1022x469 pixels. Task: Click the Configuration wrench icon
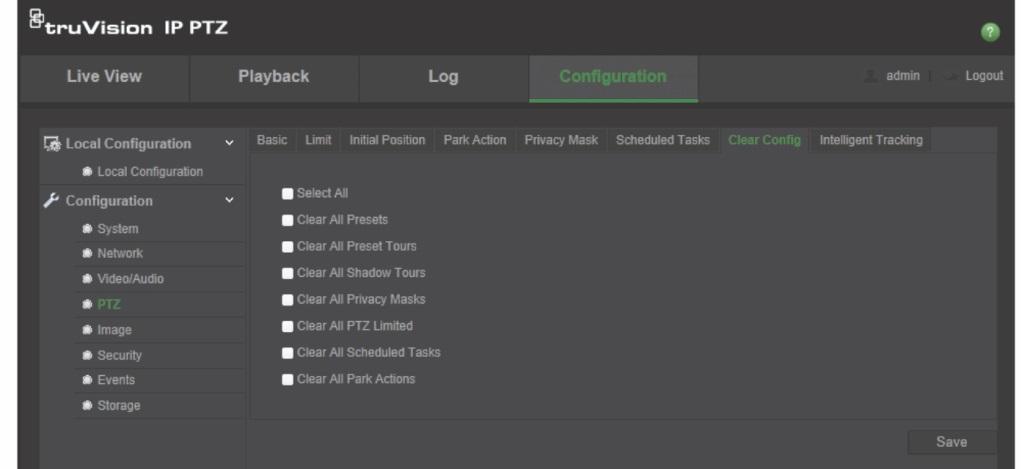(51, 201)
